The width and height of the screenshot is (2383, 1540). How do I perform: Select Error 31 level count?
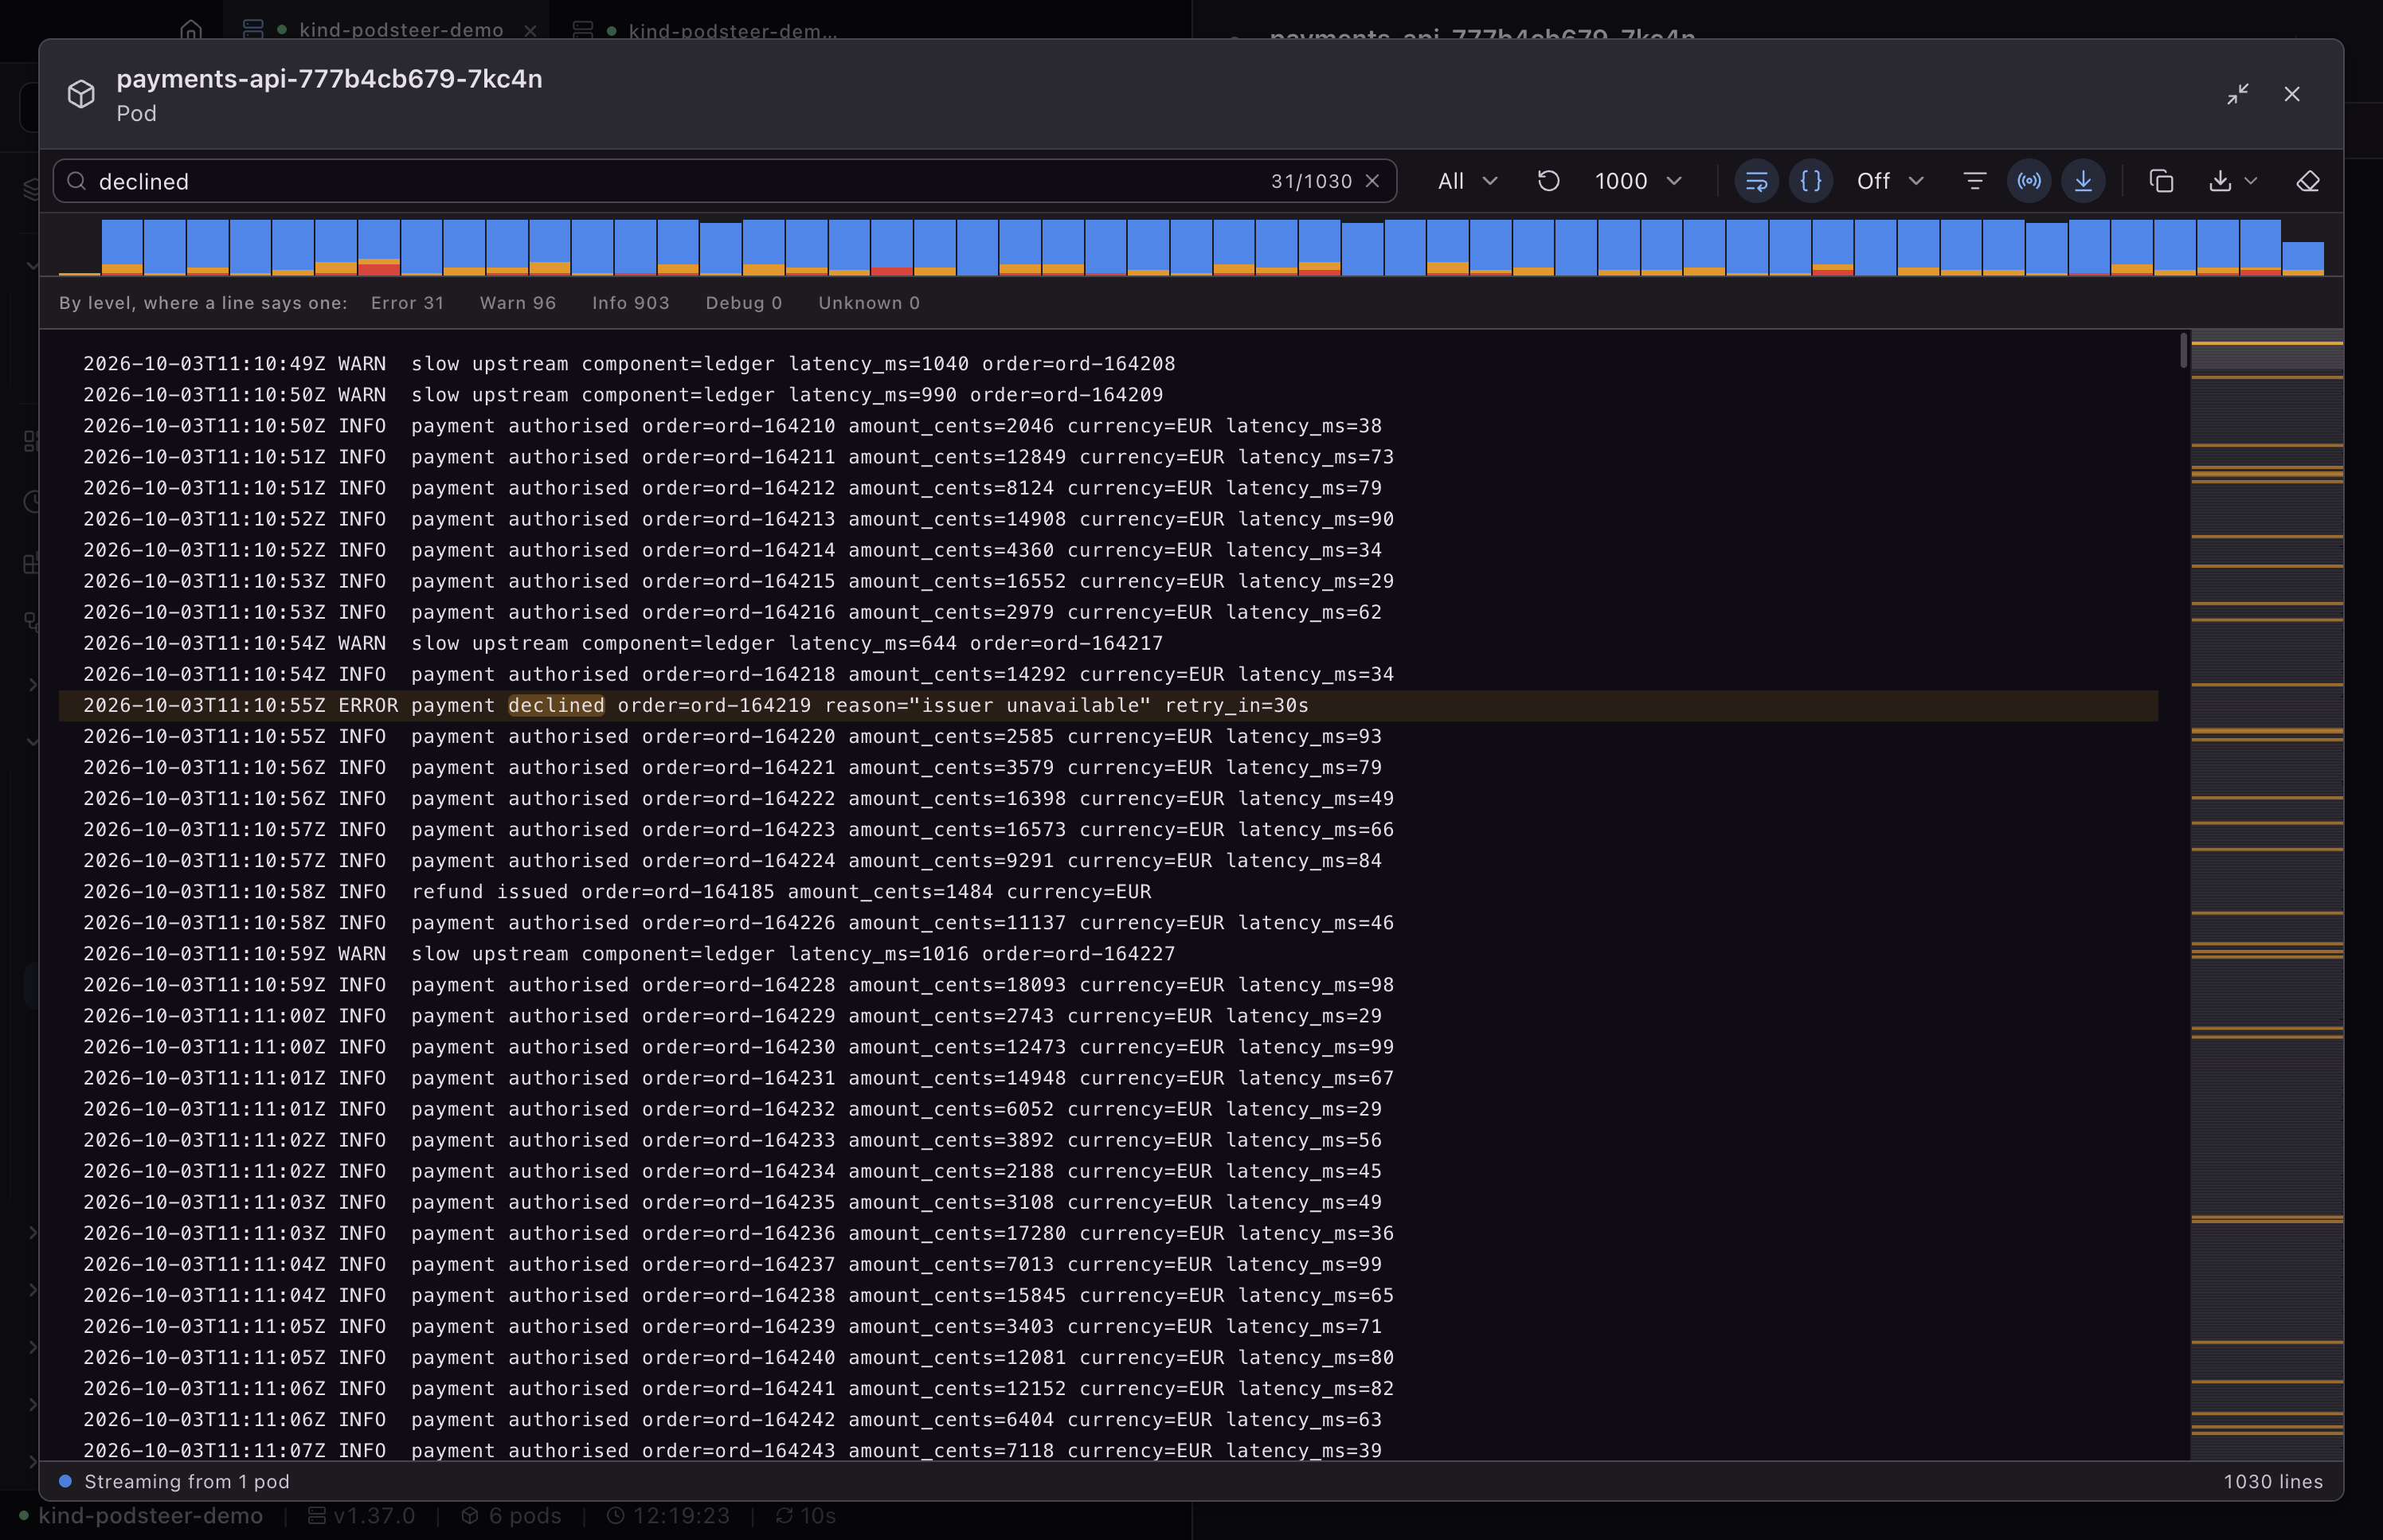(407, 303)
